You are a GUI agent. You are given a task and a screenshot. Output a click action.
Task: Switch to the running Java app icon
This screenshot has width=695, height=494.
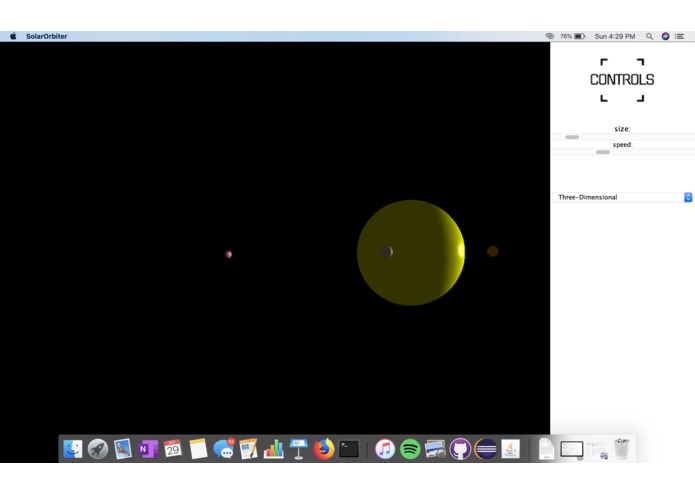point(511,449)
